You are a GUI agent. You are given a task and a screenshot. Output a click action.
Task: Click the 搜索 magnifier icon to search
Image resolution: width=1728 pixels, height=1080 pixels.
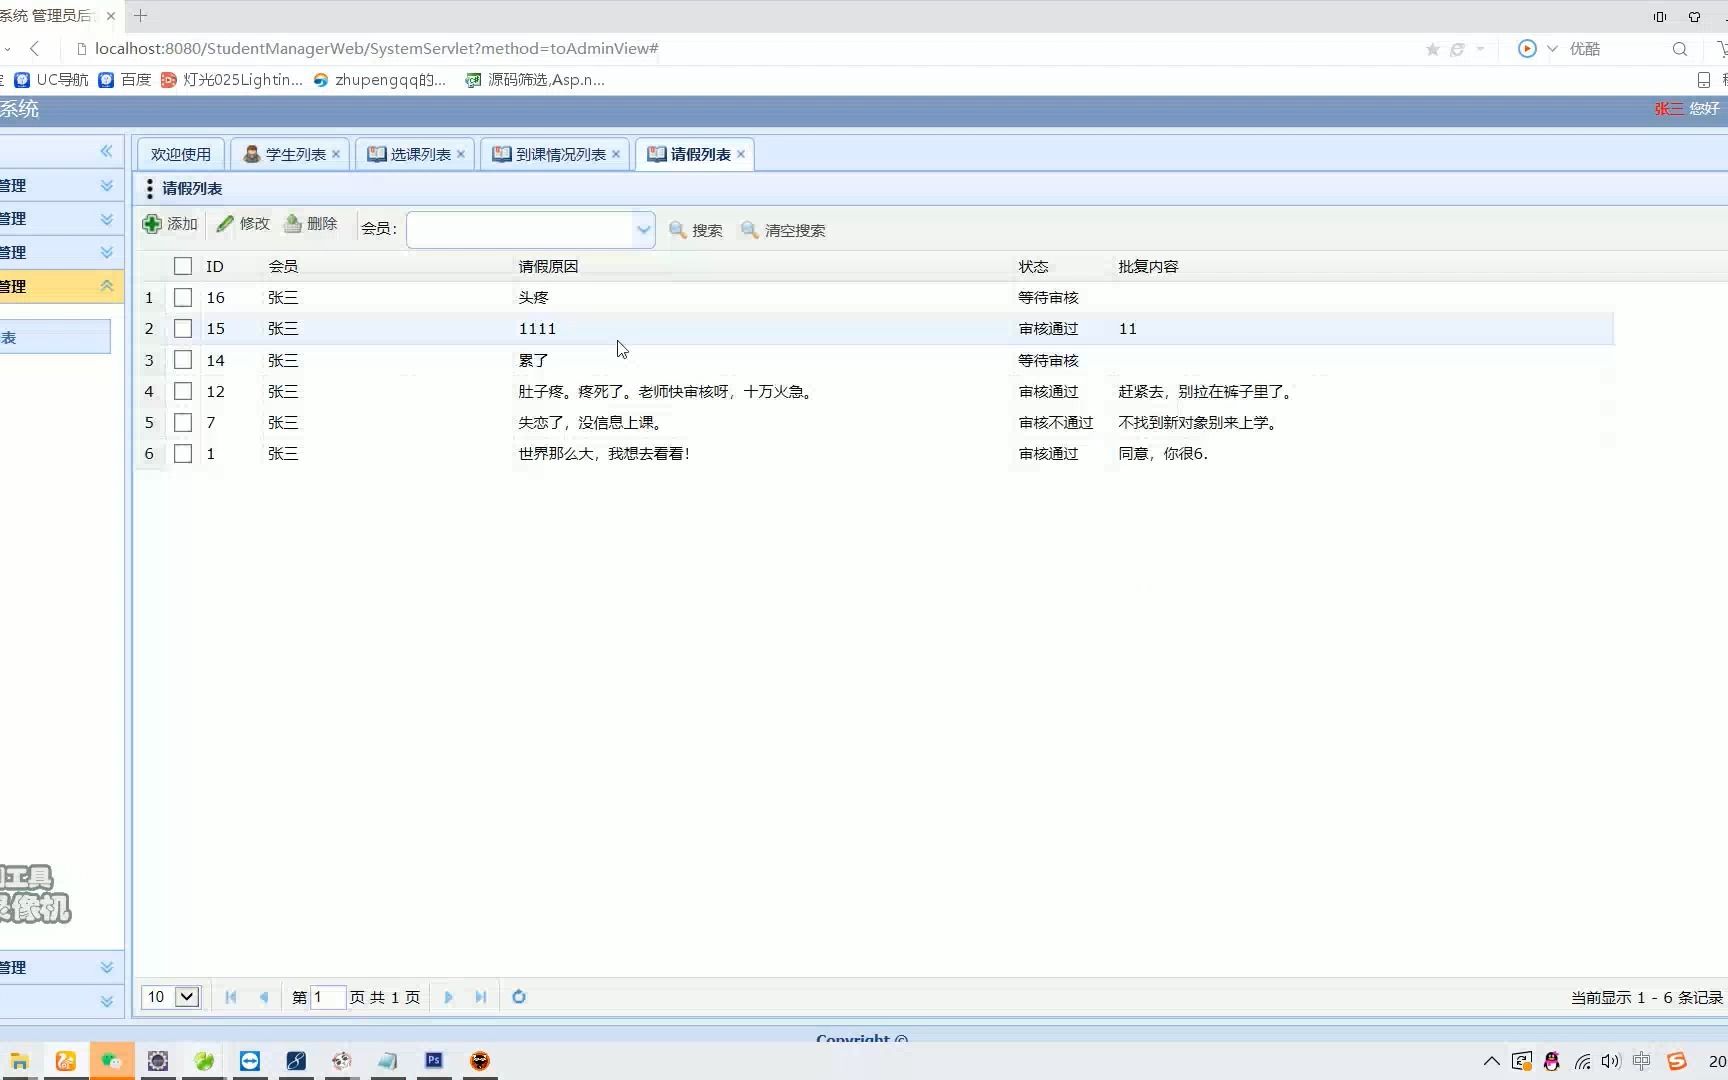pos(678,230)
